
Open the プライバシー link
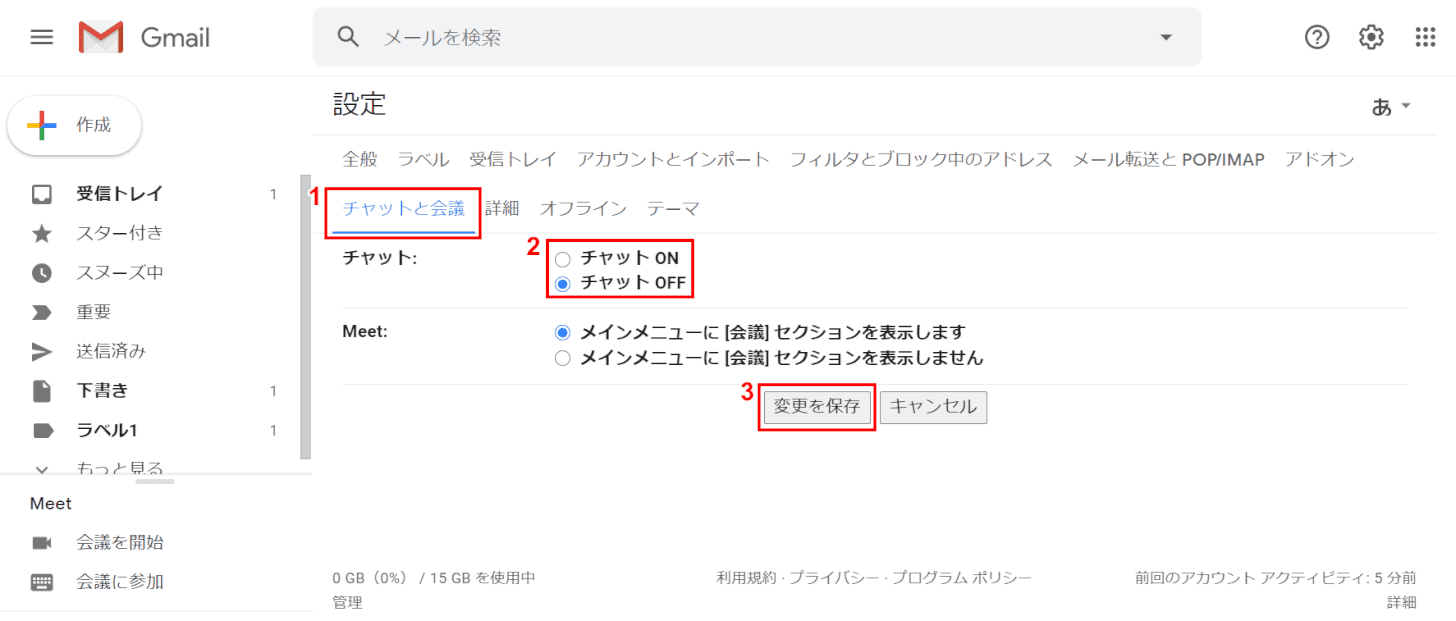(x=834, y=577)
